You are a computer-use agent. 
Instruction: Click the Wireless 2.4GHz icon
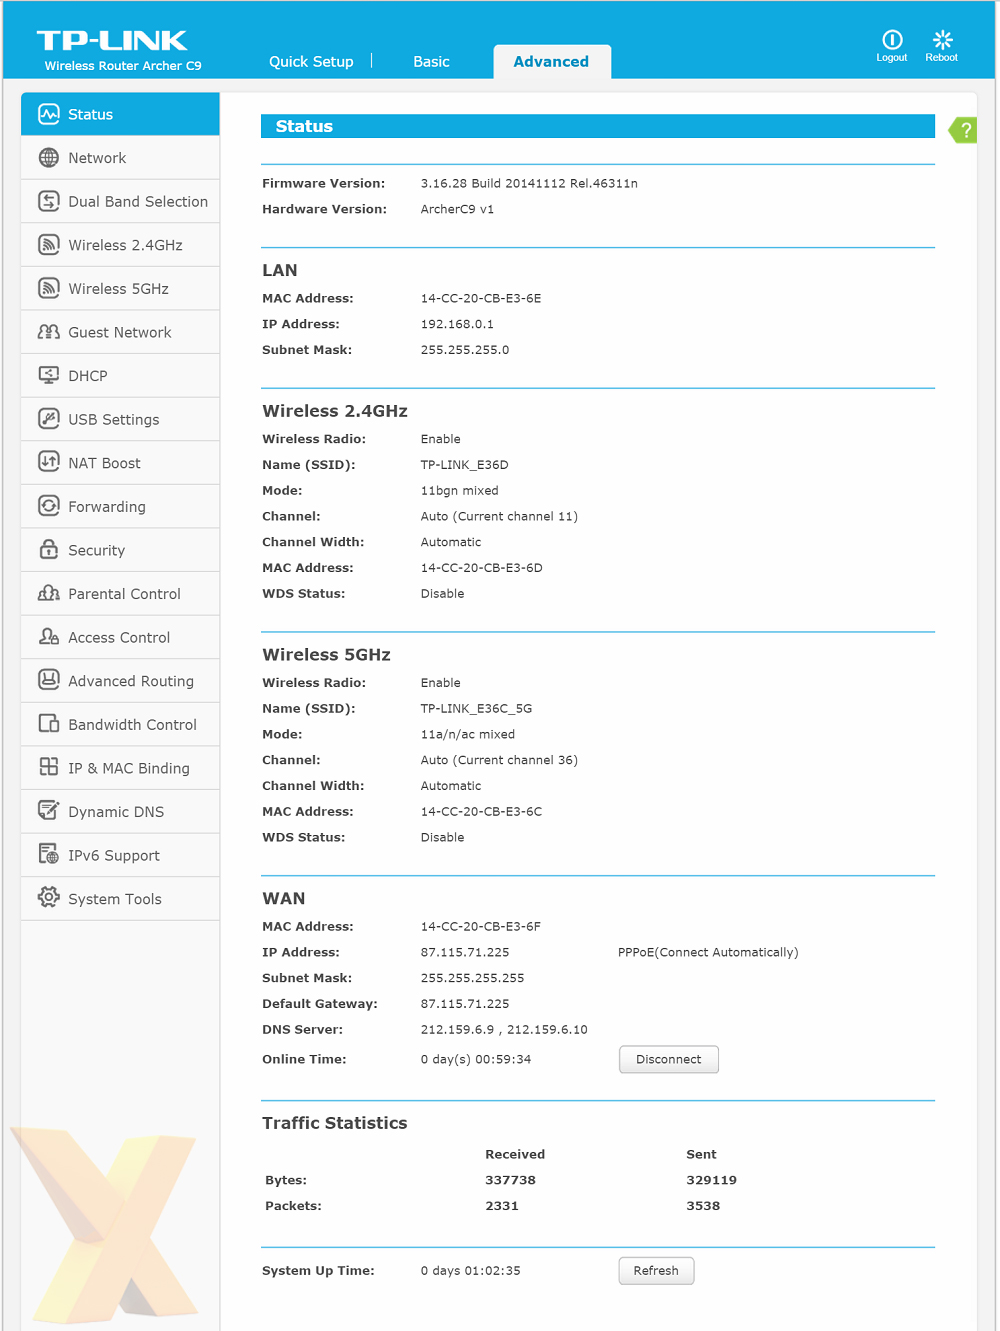(49, 245)
